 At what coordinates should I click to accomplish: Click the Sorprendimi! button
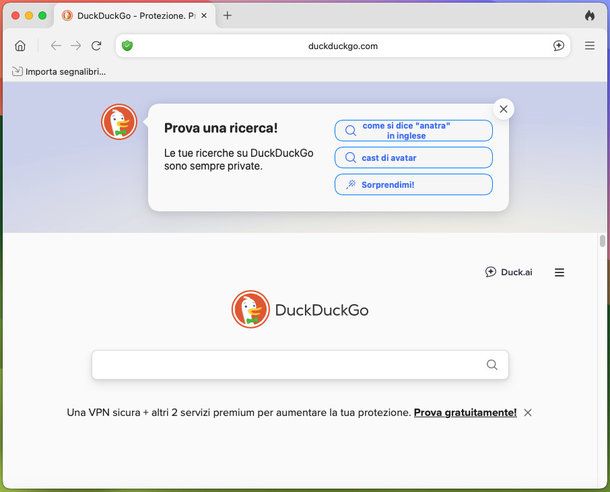414,184
